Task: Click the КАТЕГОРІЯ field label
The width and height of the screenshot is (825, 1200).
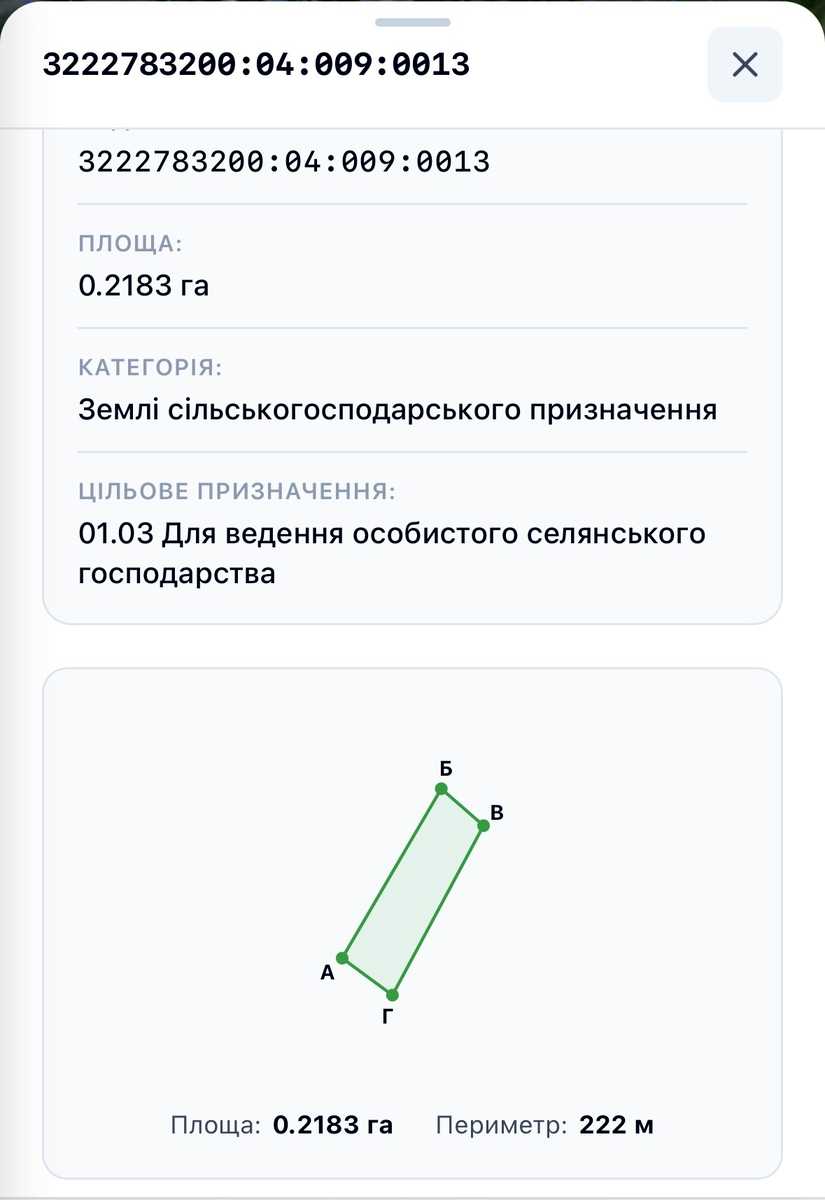Action: tap(150, 368)
